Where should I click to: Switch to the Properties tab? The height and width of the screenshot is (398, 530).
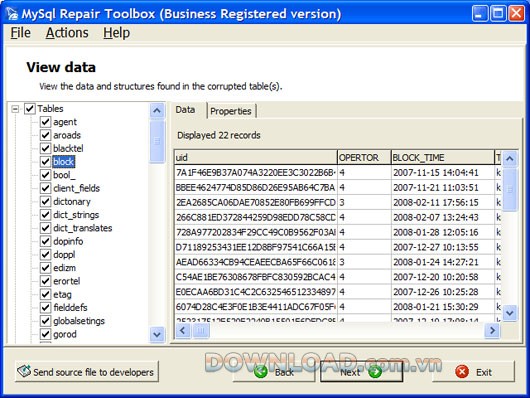(231, 111)
